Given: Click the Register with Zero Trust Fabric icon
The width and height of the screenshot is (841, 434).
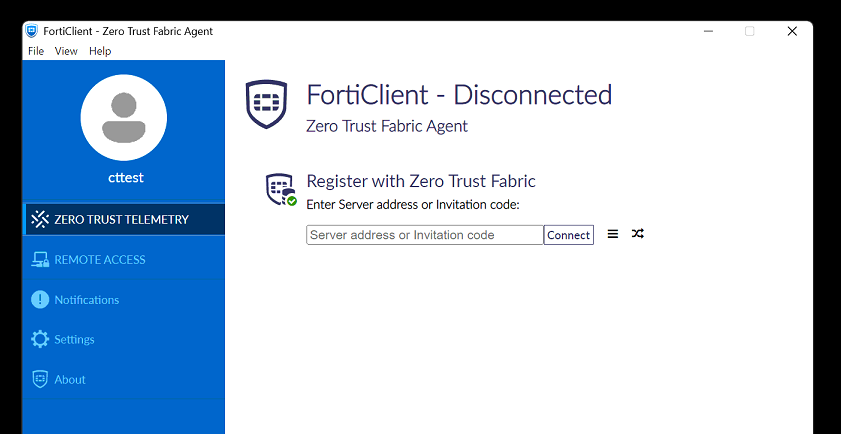Looking at the screenshot, I should tap(281, 189).
